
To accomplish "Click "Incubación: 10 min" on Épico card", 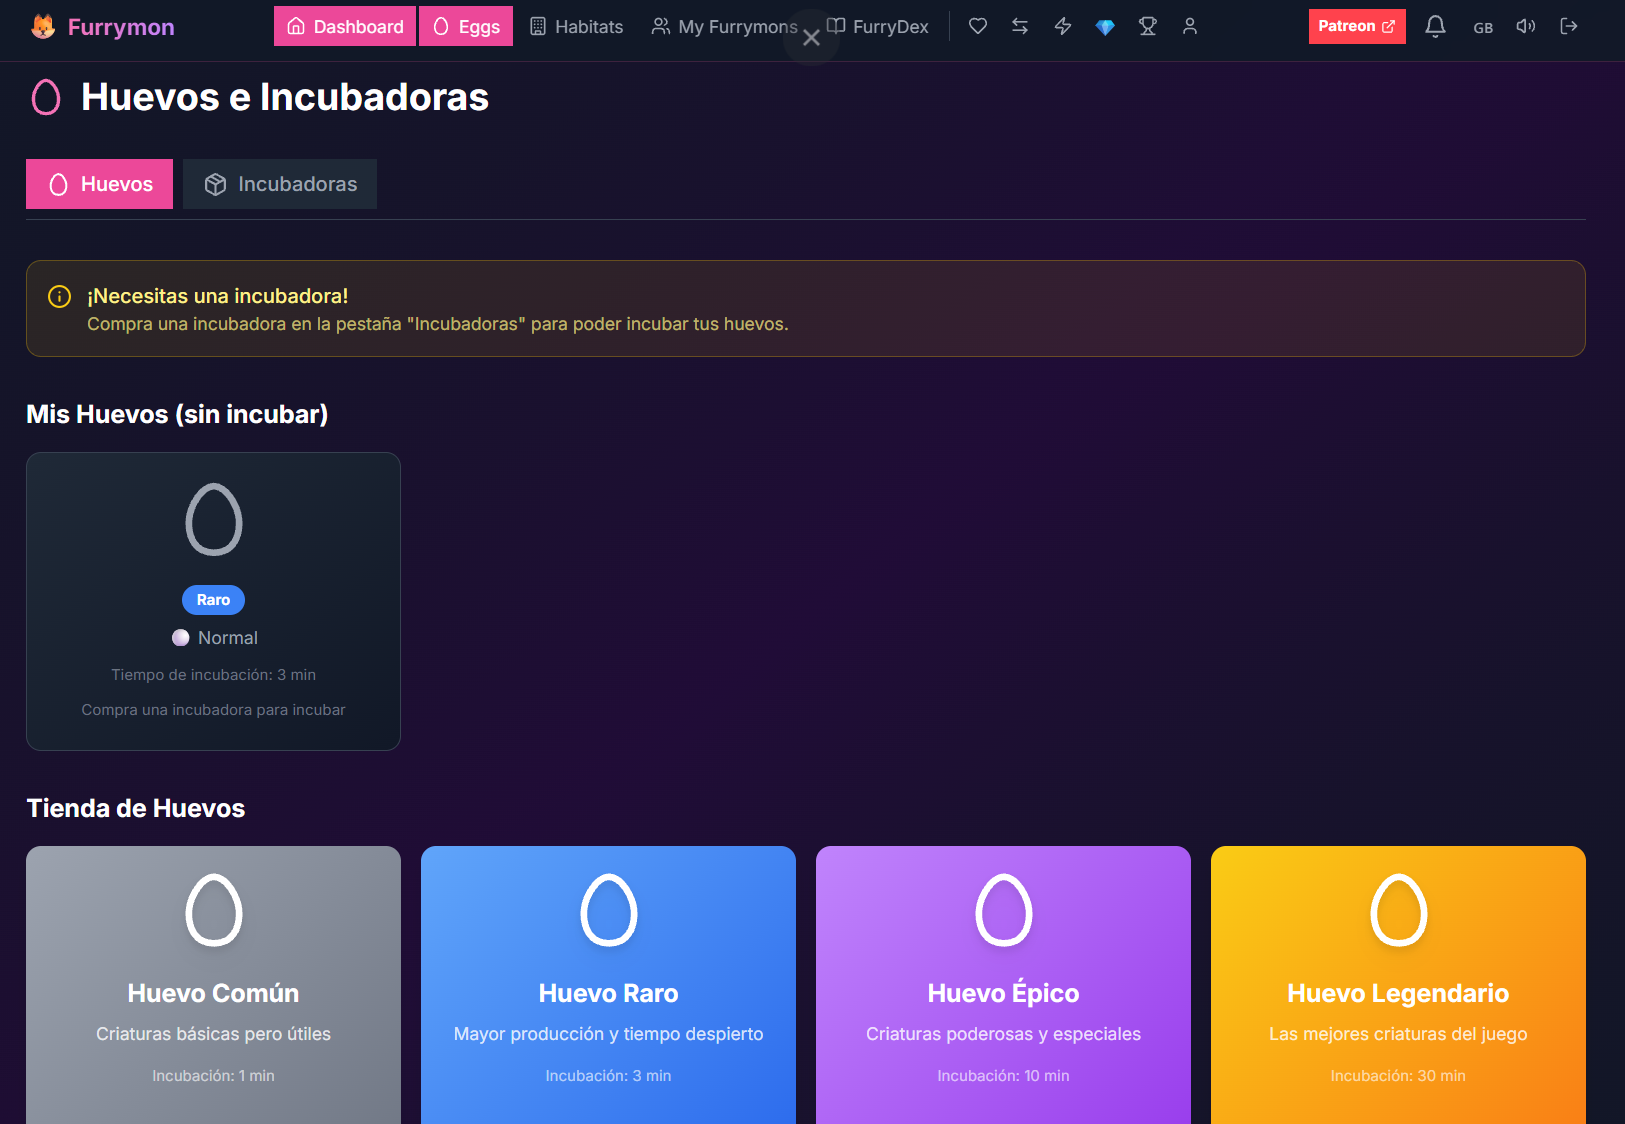I will [x=1004, y=1076].
